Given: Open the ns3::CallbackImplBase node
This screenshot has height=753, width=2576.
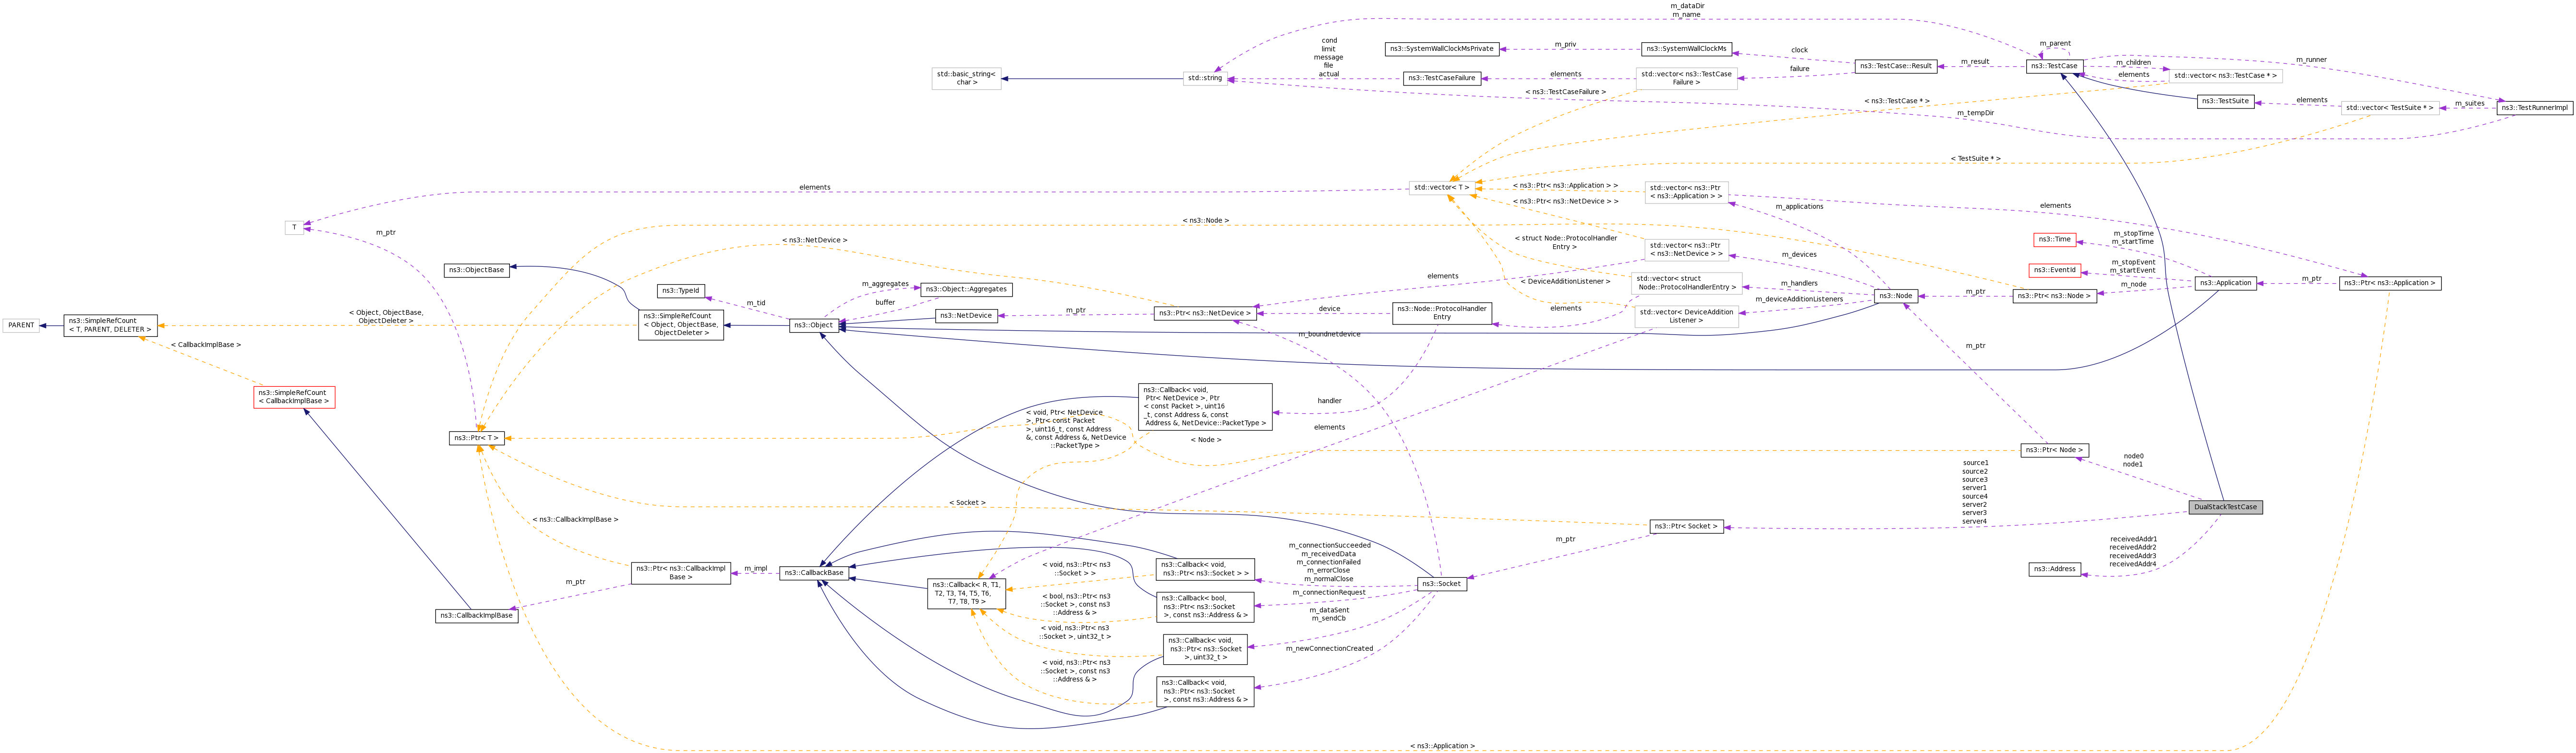Looking at the screenshot, I should coord(476,616).
